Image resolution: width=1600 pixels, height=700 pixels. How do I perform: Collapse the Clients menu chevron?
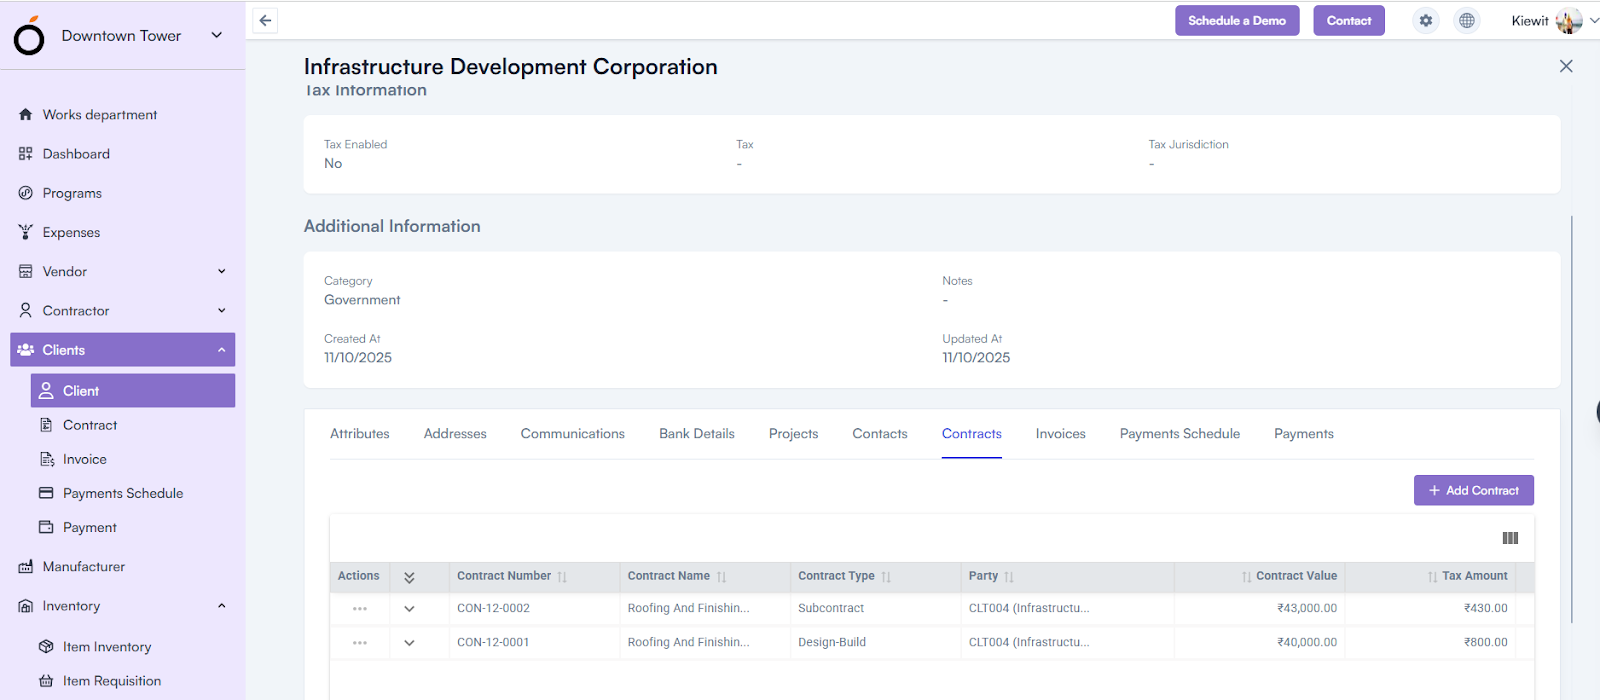(x=222, y=350)
